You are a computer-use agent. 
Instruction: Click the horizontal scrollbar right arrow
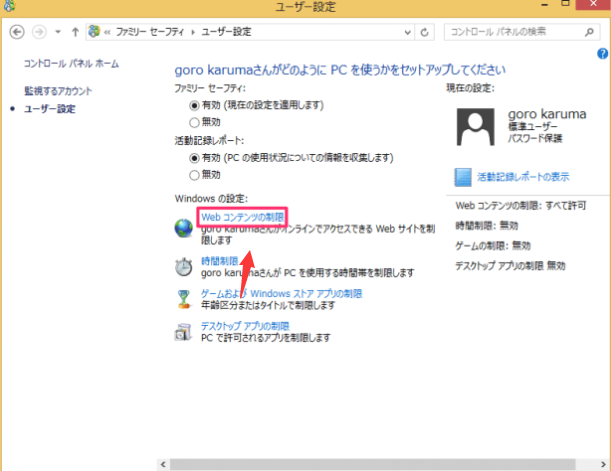click(x=604, y=464)
